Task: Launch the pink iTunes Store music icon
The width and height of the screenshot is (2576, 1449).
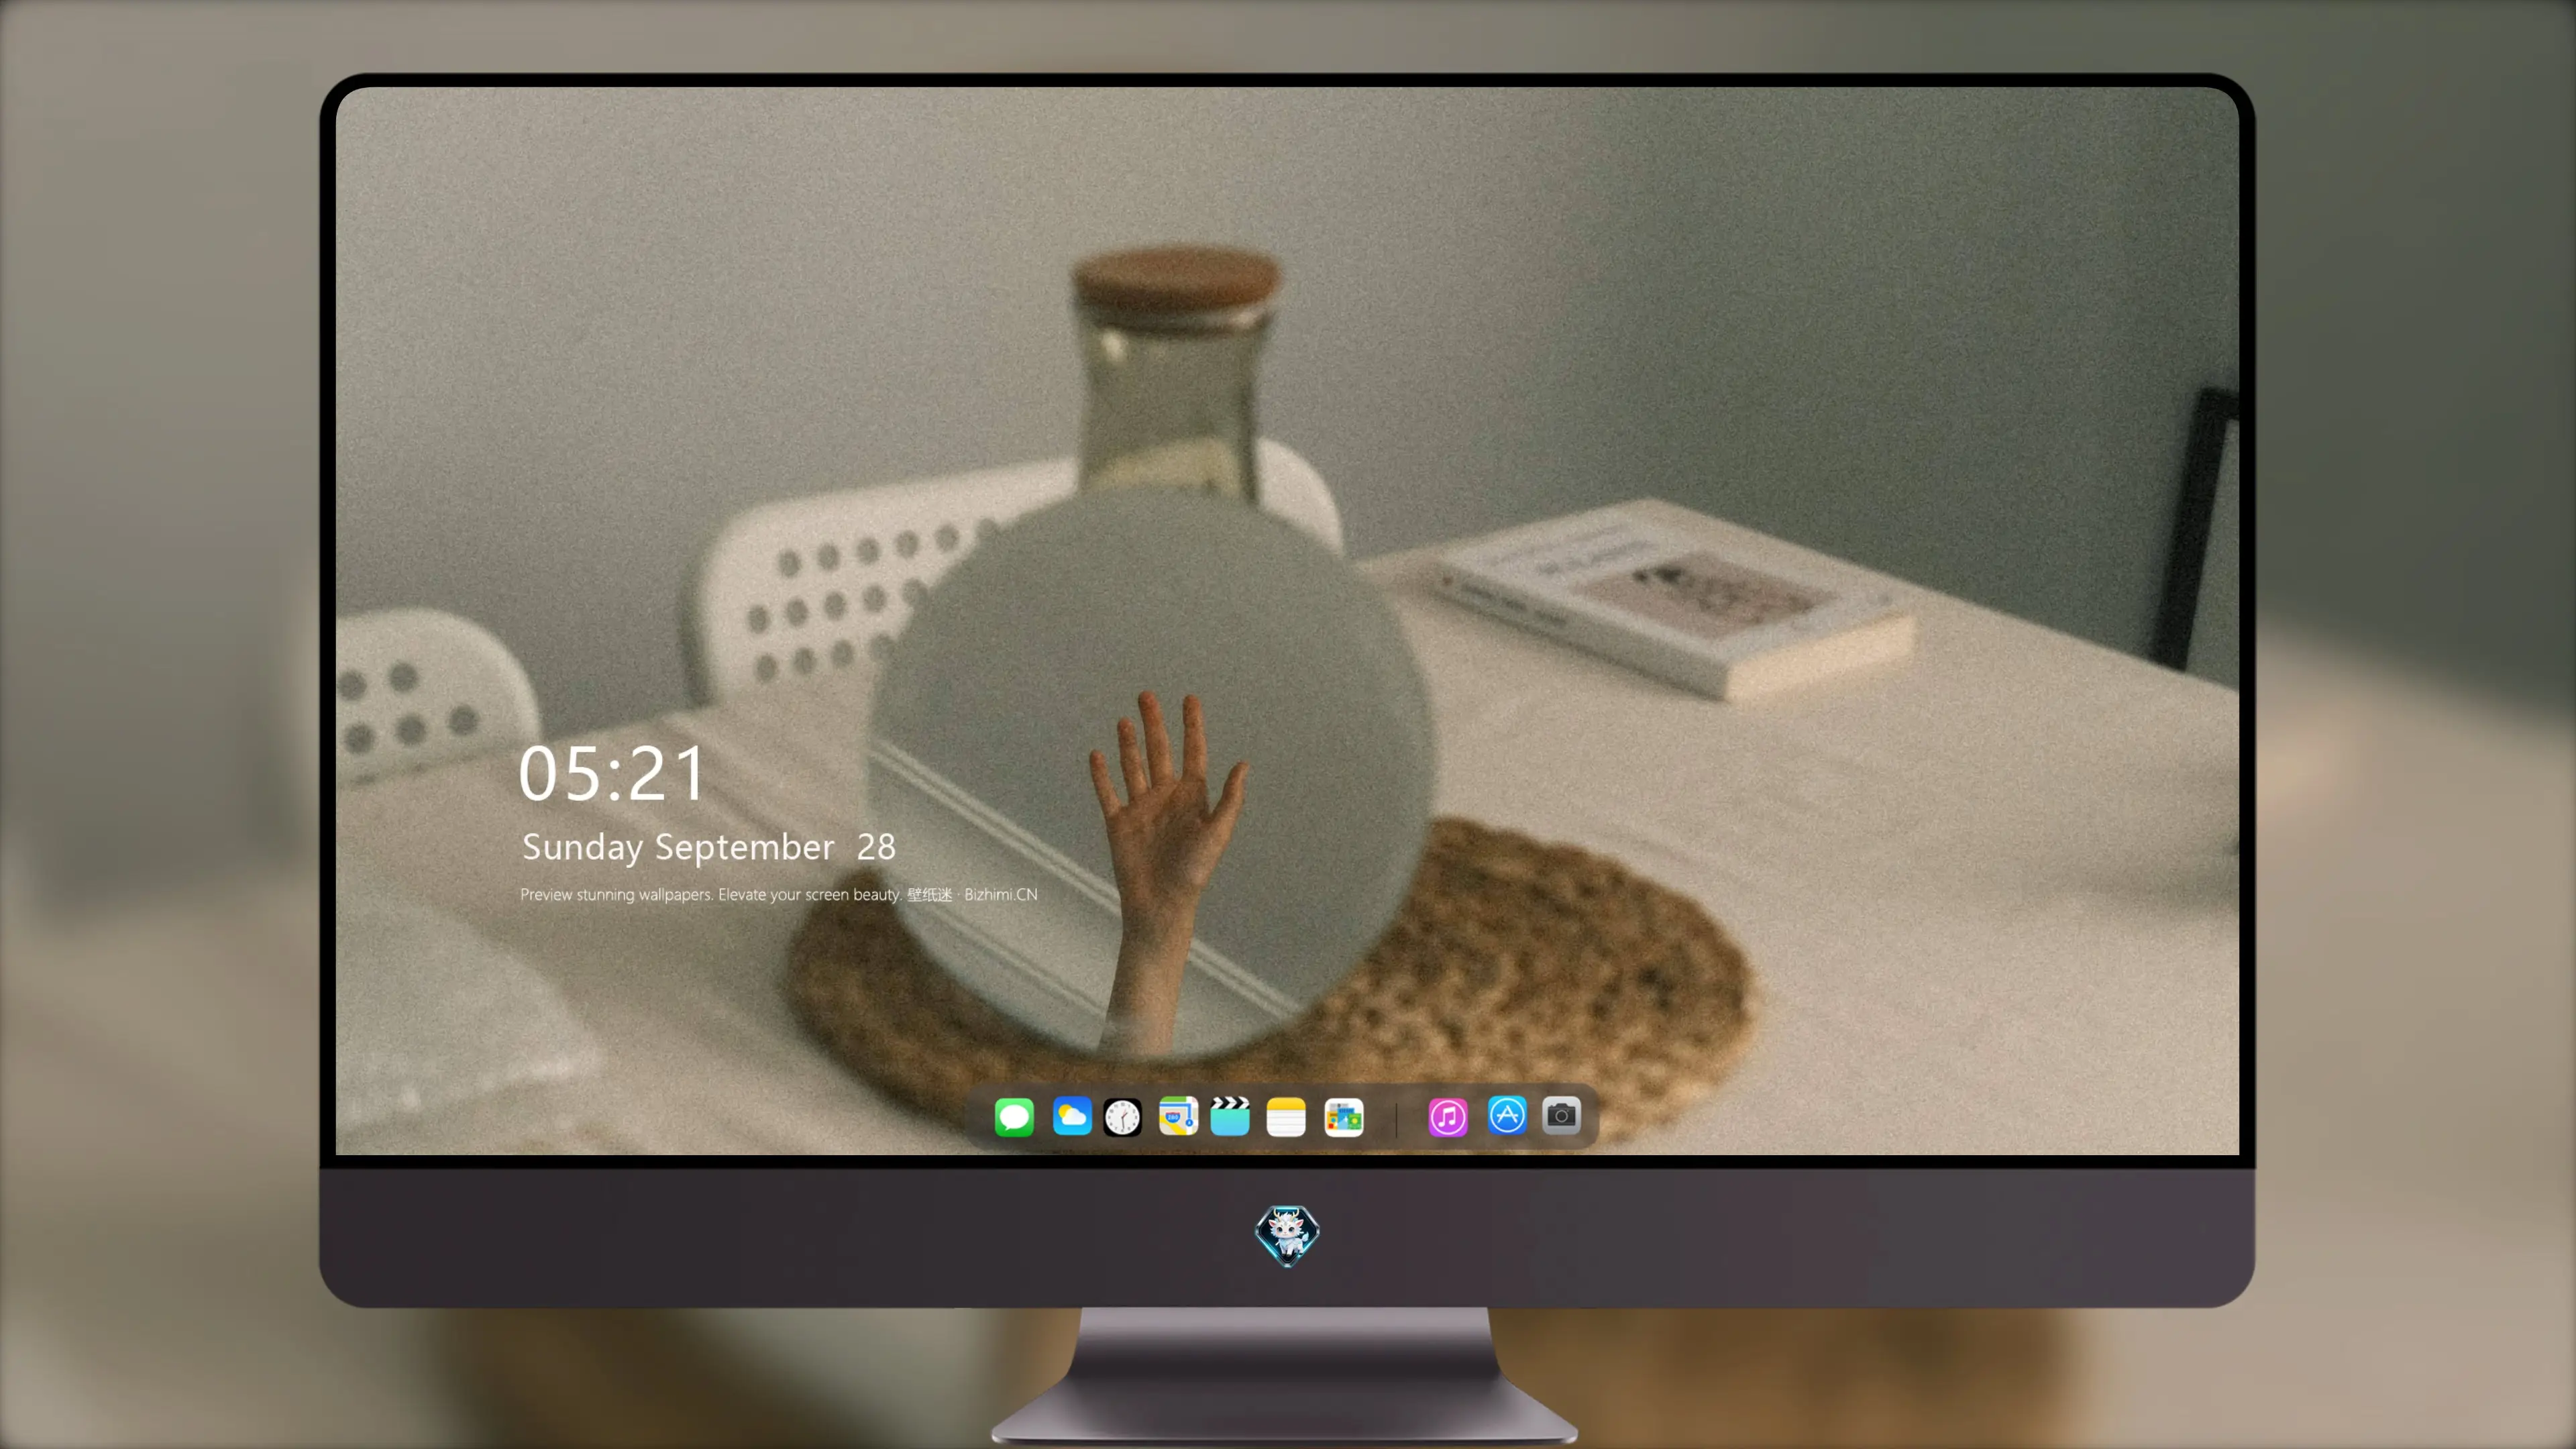Action: click(1448, 1116)
